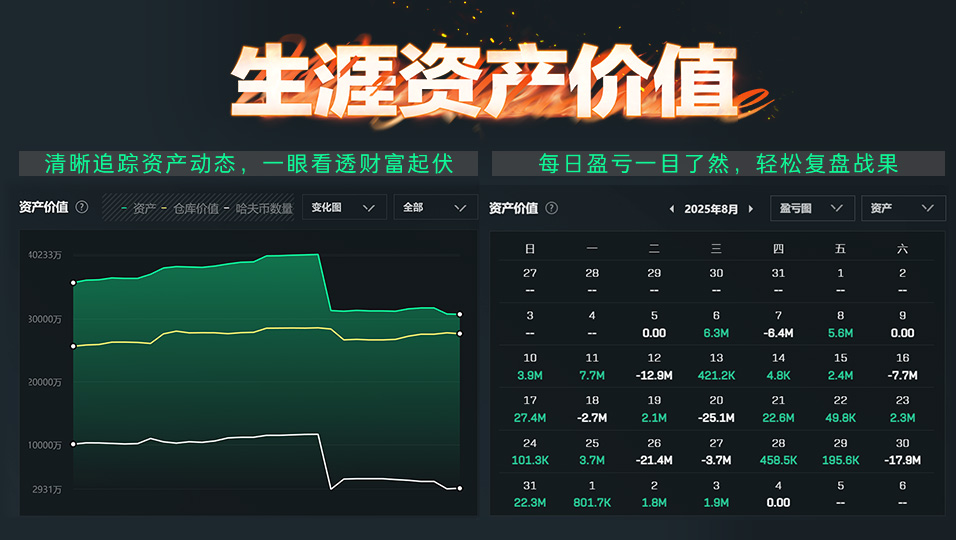This screenshot has height=540, width=956.
Task: Open the 变化图 chart type dropdown
Action: tap(344, 208)
